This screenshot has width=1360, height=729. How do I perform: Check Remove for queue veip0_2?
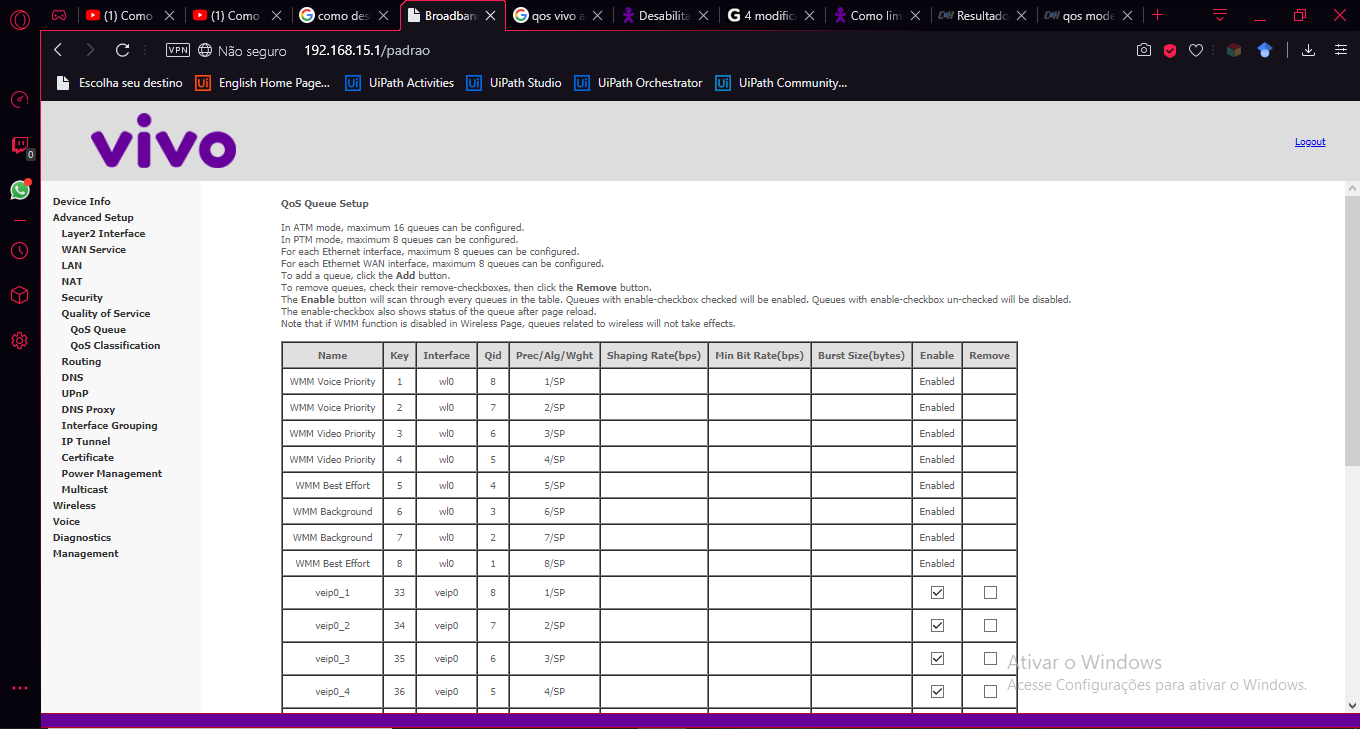[990, 626]
